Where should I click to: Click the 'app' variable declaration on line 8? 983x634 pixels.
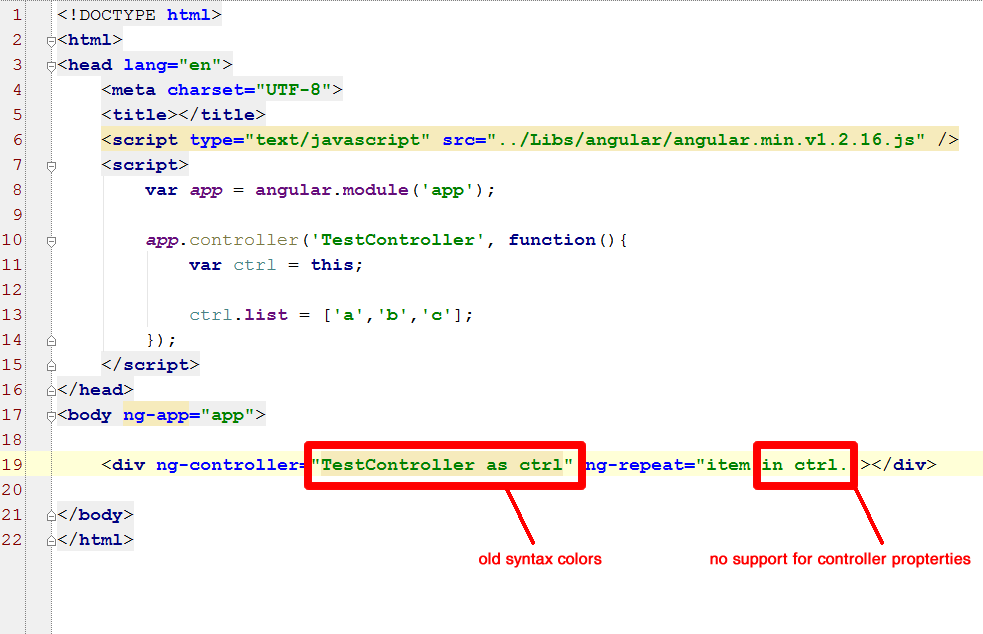[206, 189]
